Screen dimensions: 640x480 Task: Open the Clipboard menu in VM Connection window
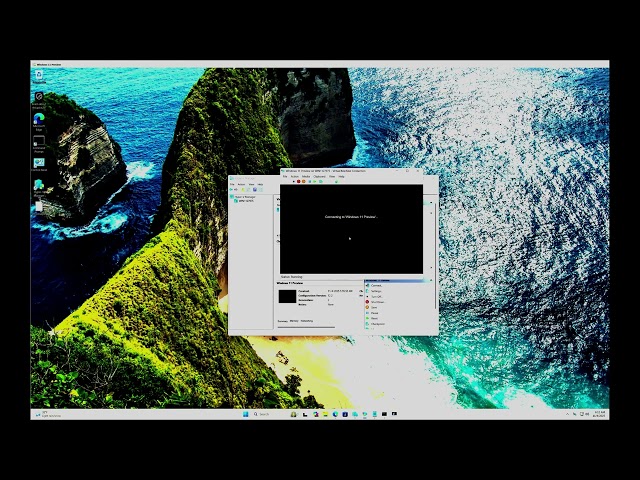(320, 176)
